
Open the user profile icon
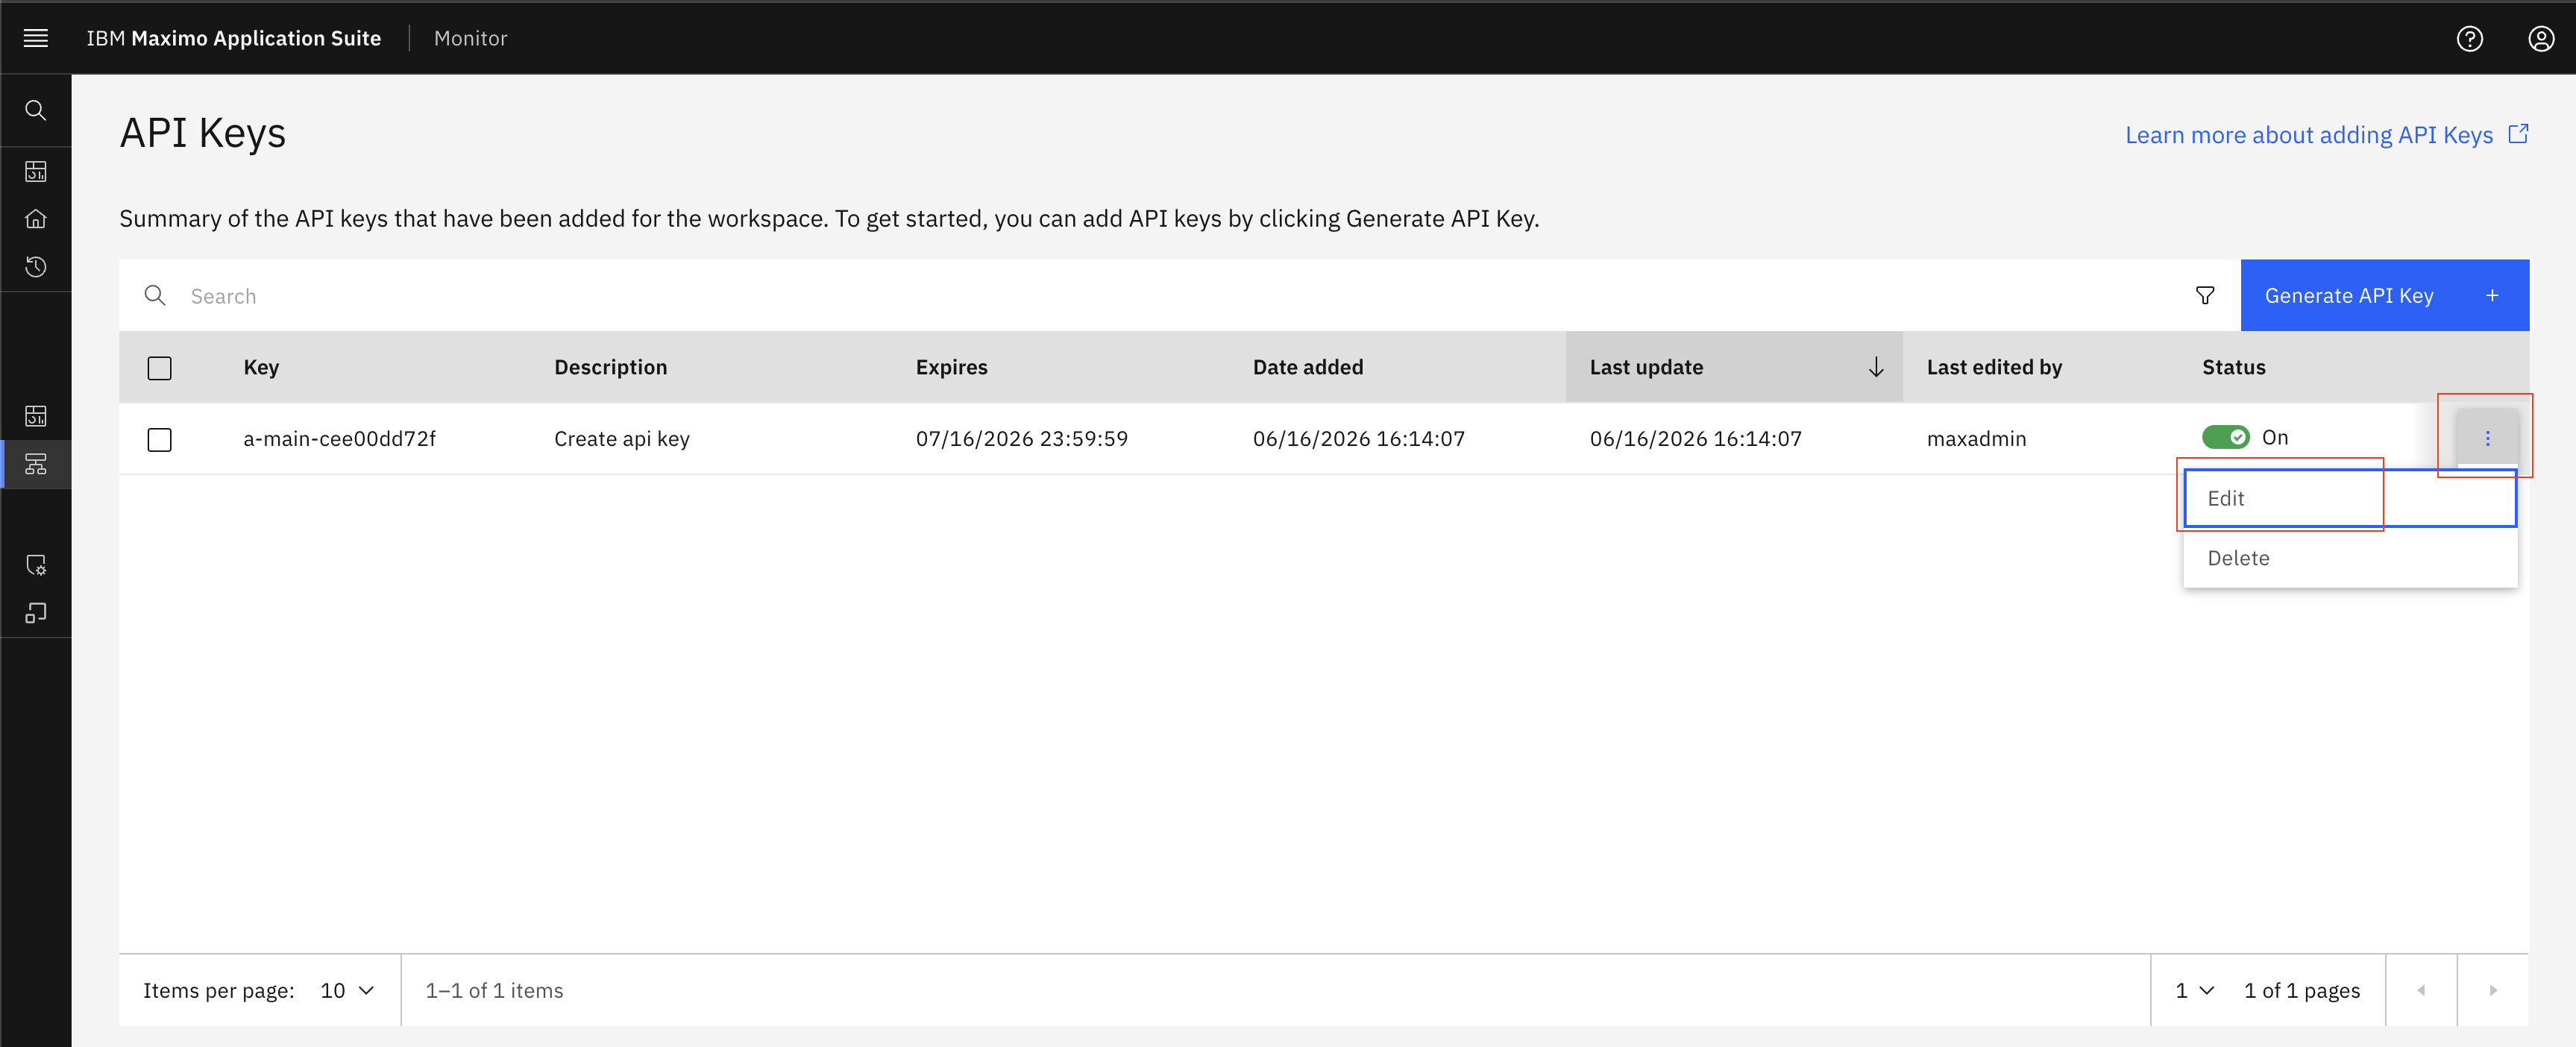click(x=2541, y=38)
